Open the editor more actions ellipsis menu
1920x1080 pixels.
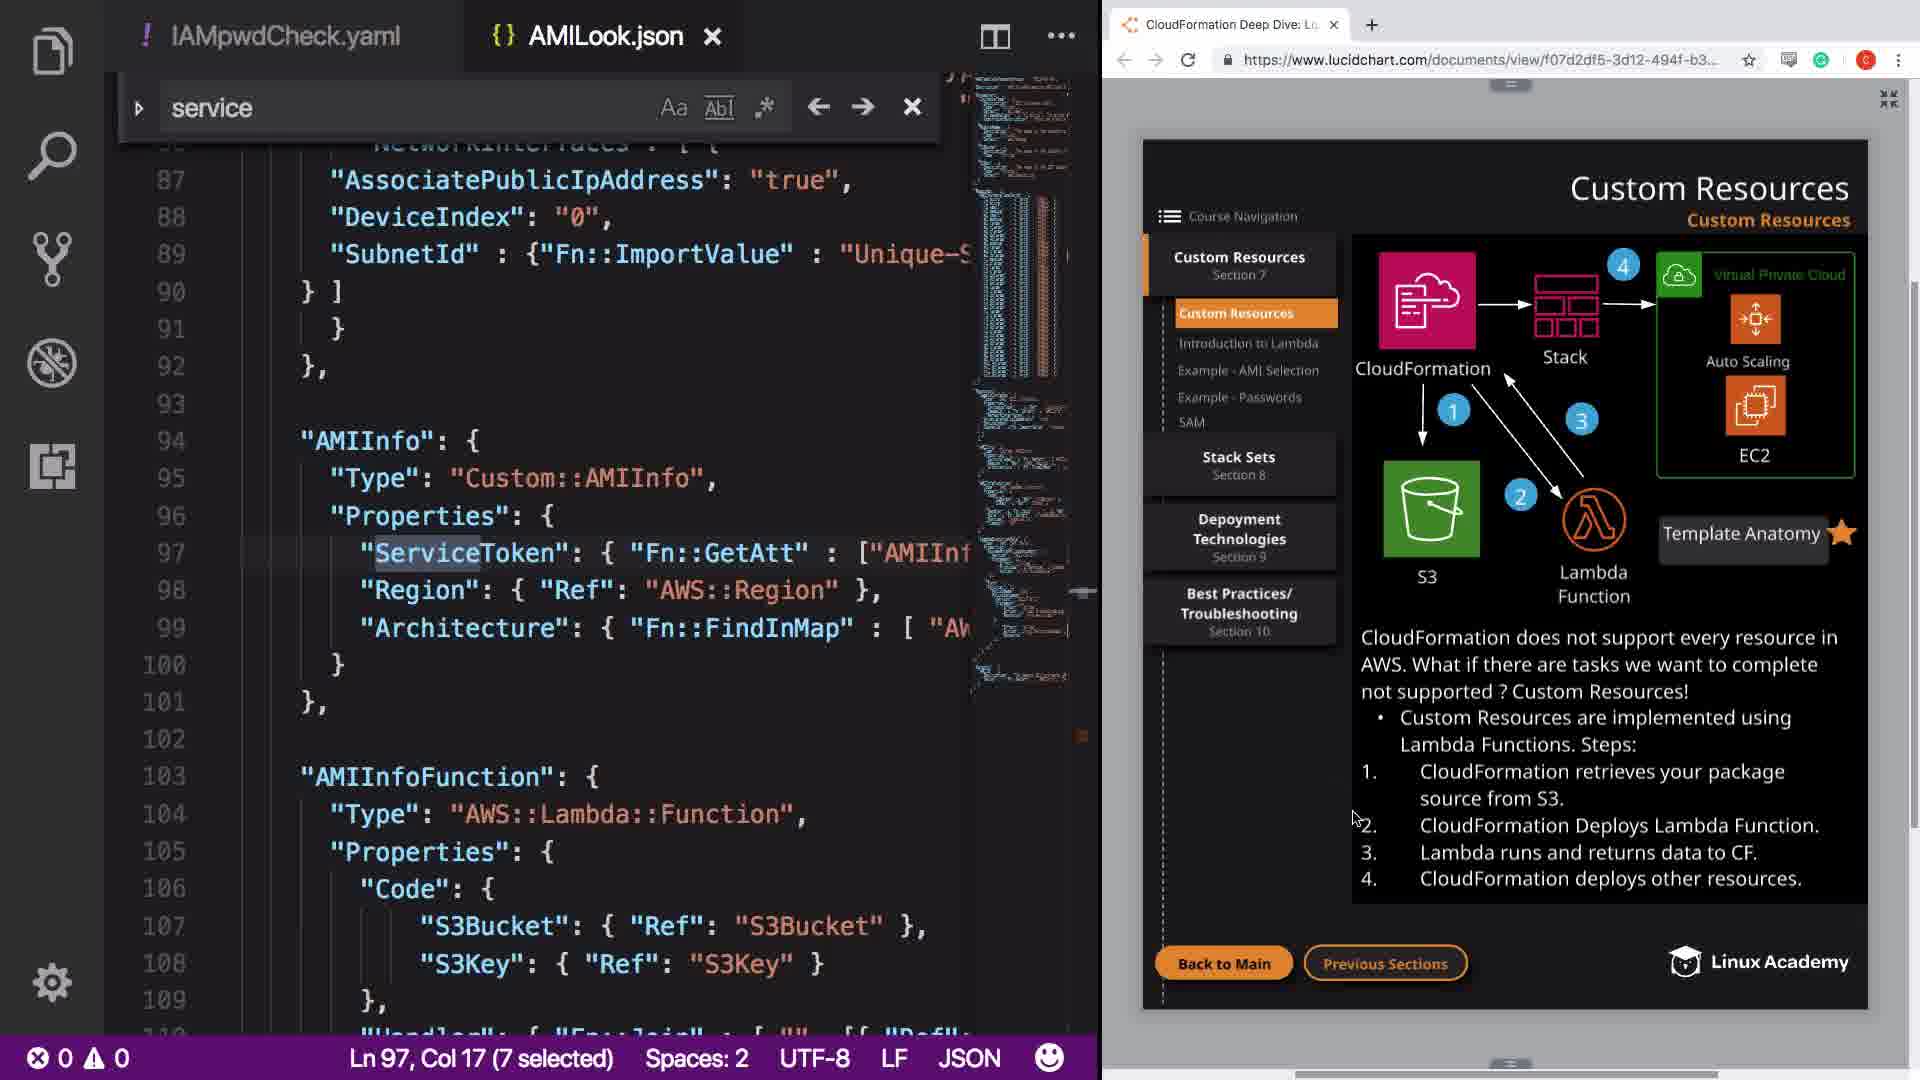point(1061,37)
